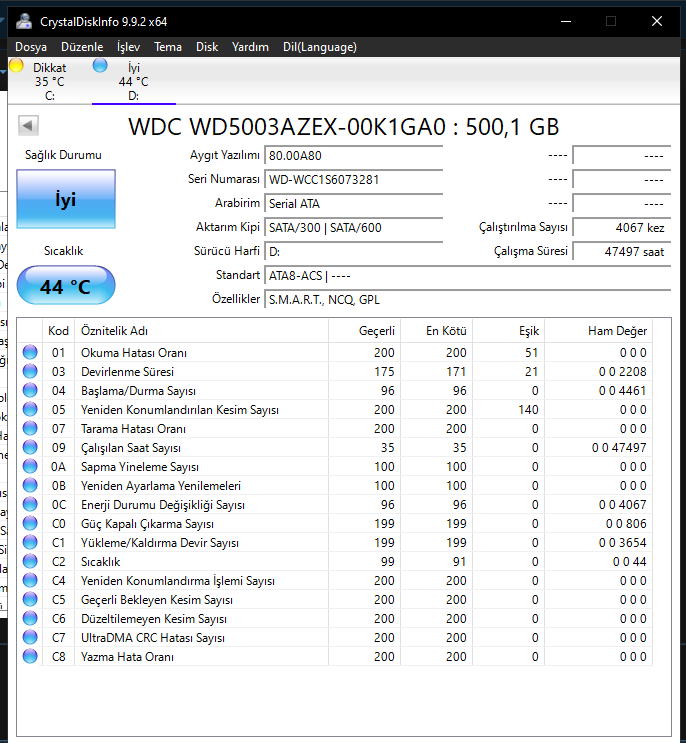Click the Ham Değer column header
The image size is (686, 743).
[x=598, y=331]
